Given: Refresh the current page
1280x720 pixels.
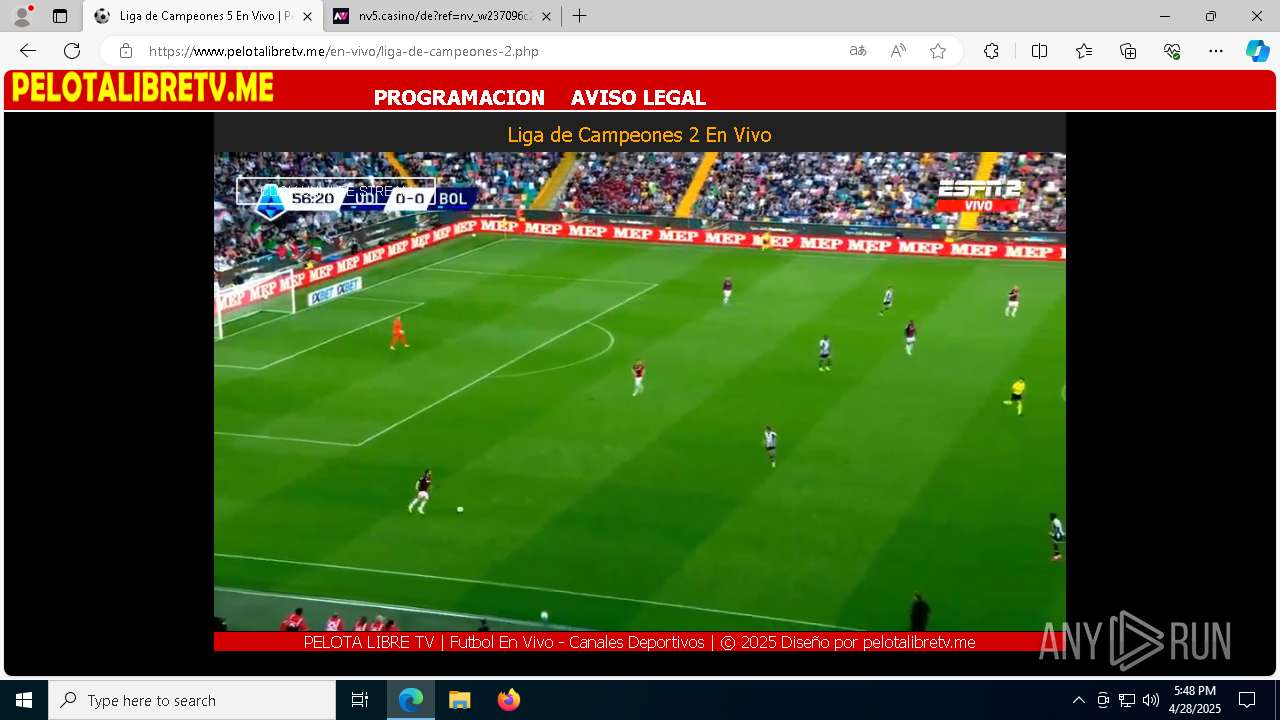Looking at the screenshot, I should click(72, 51).
